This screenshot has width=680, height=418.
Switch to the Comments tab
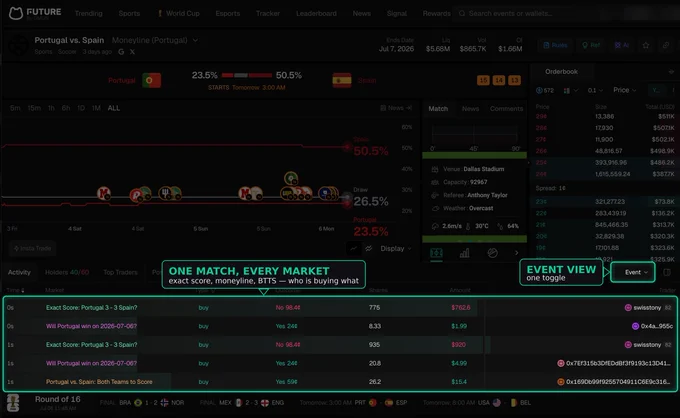tap(507, 109)
